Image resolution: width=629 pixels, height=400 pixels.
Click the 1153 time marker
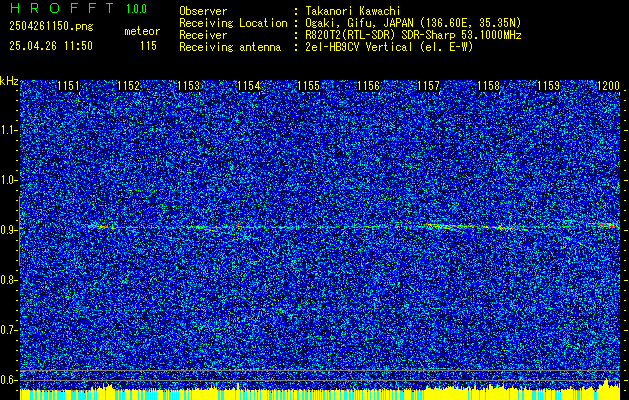tap(189, 86)
